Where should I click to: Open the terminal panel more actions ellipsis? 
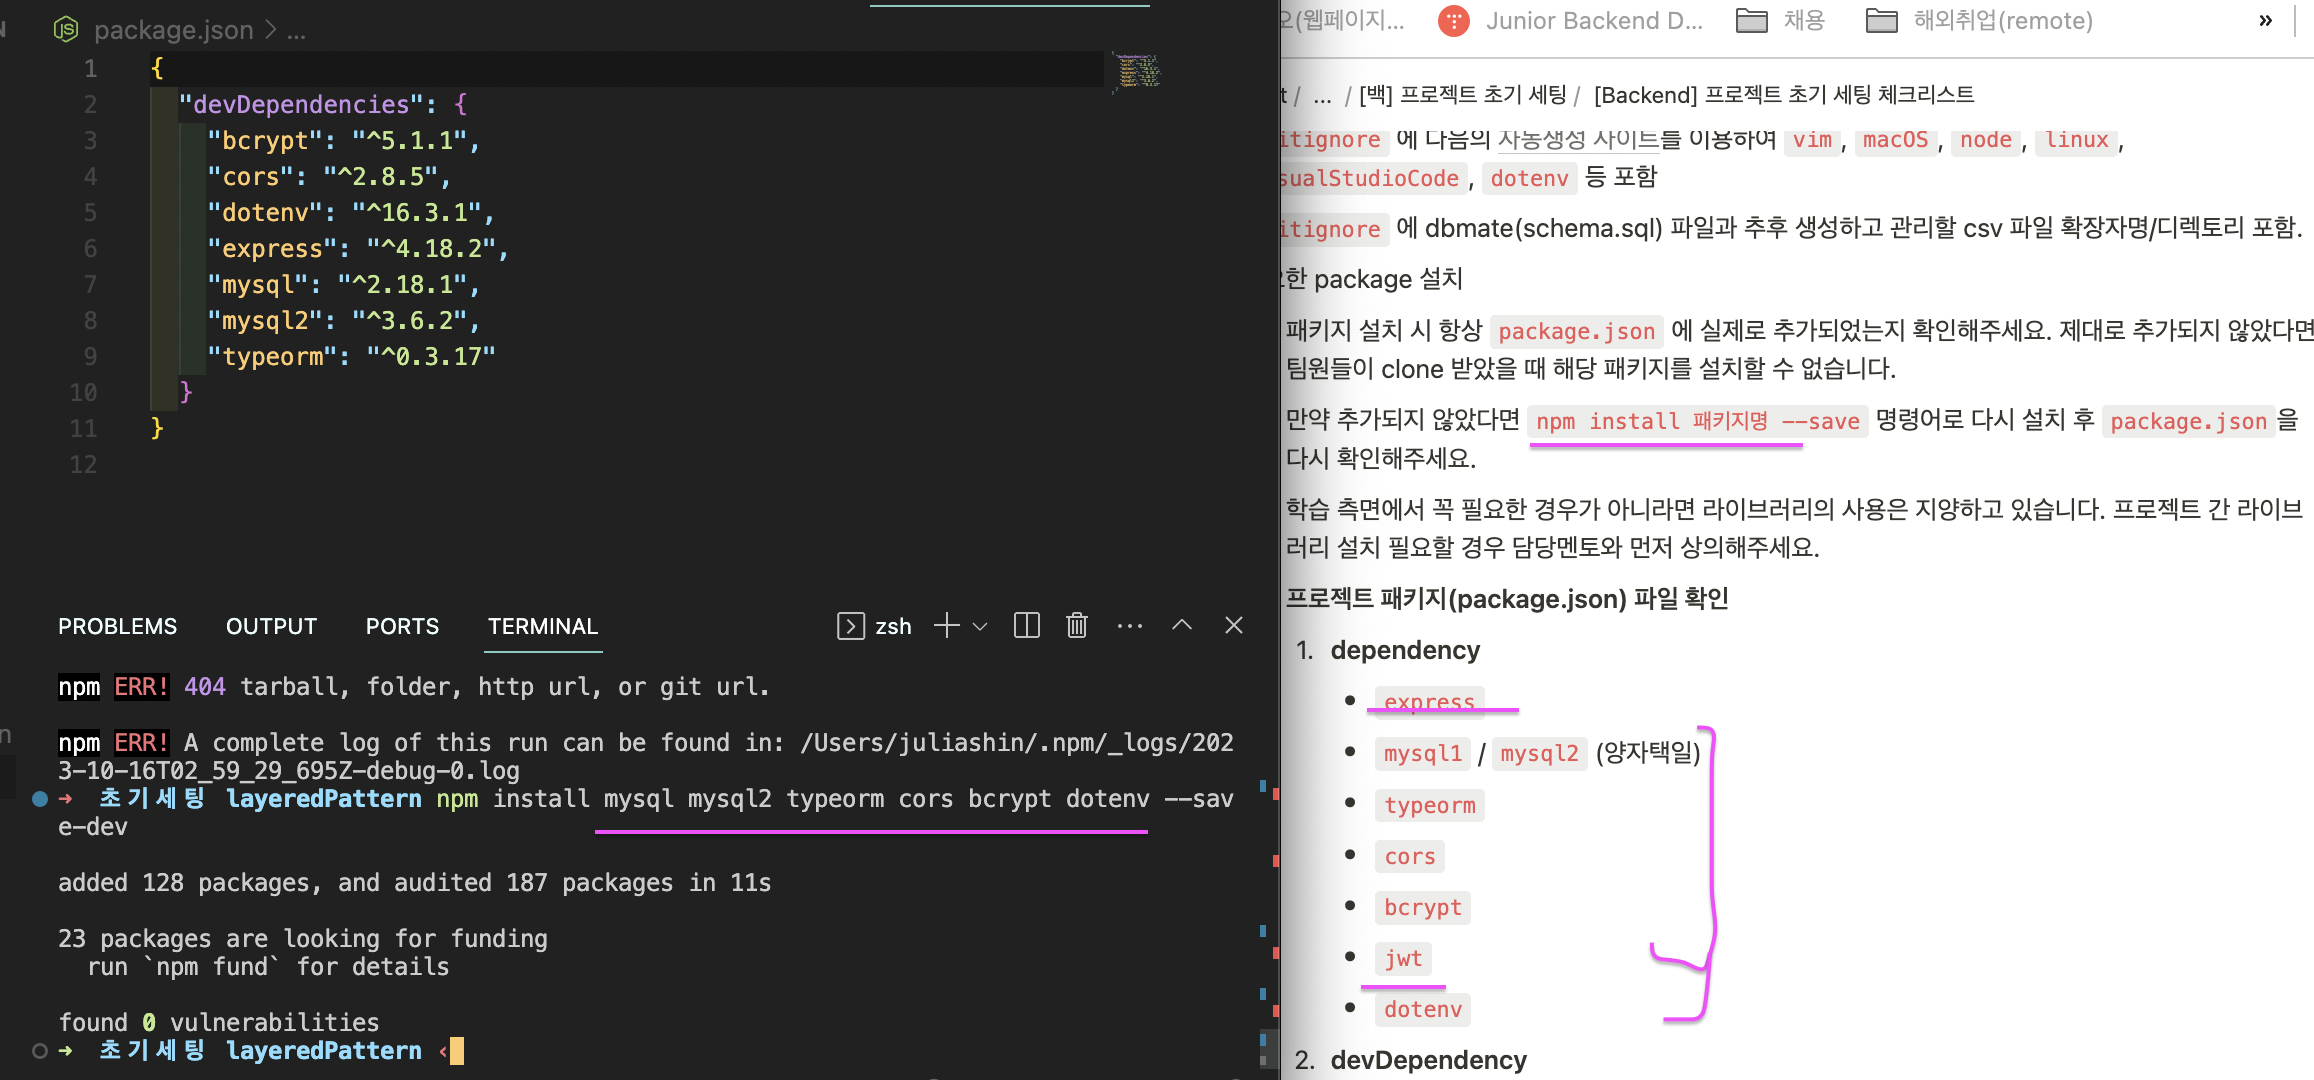(1130, 626)
